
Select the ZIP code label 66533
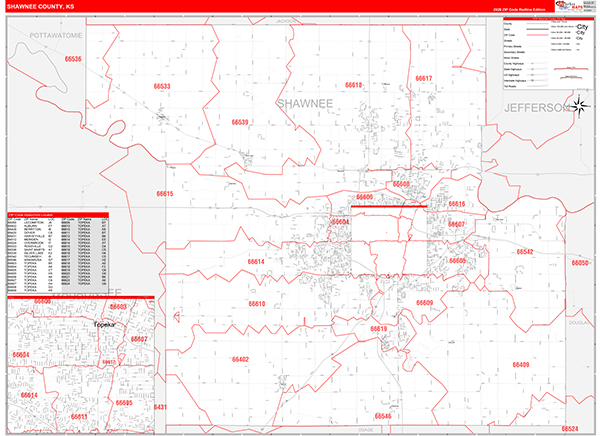[162, 86]
